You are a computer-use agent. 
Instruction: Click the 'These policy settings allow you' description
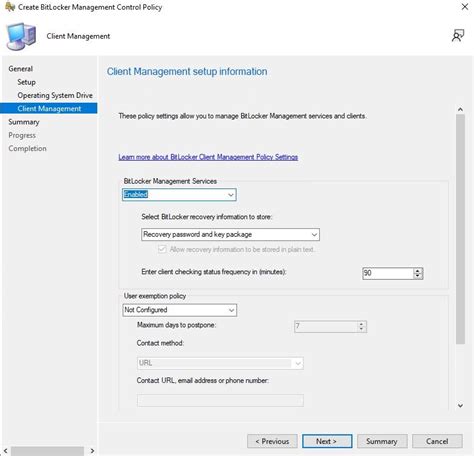click(x=242, y=116)
